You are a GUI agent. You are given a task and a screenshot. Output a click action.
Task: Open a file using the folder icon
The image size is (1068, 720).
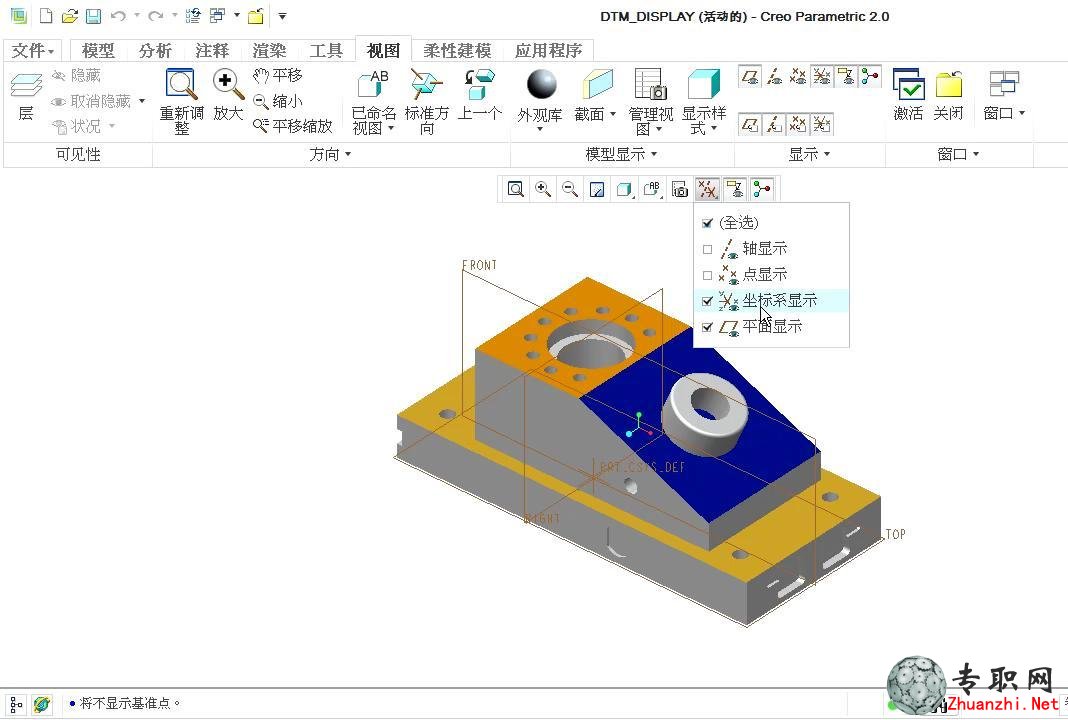tap(69, 16)
